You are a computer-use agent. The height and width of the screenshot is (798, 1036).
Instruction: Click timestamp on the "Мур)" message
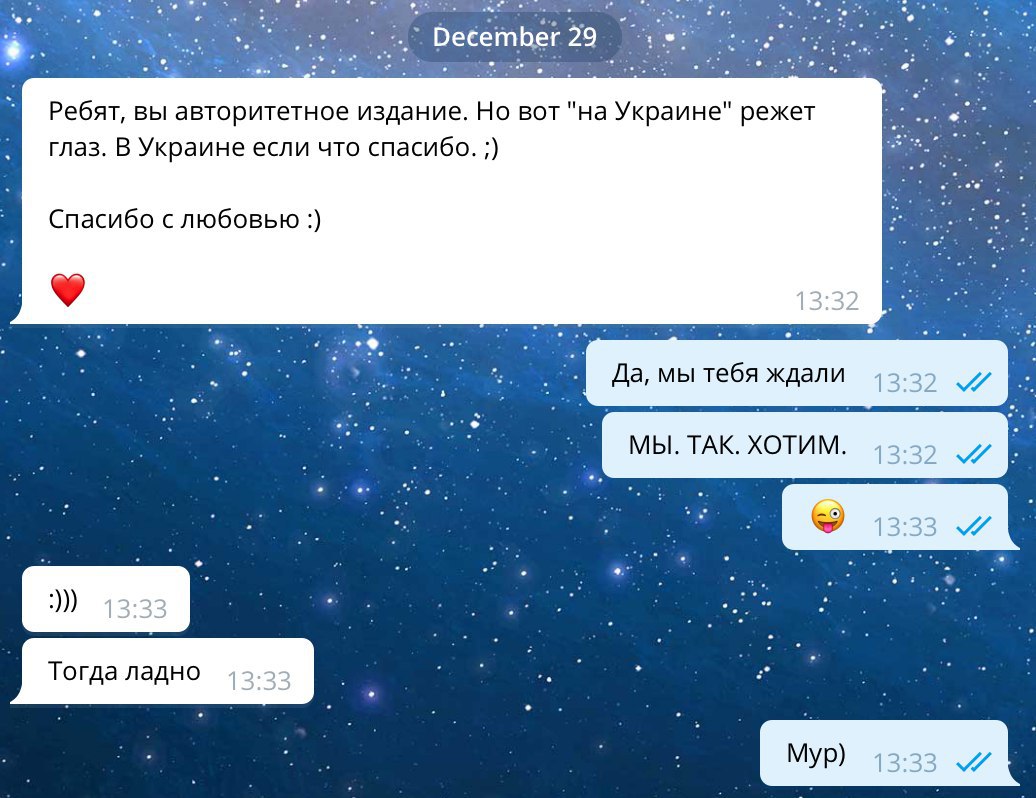[x=905, y=763]
